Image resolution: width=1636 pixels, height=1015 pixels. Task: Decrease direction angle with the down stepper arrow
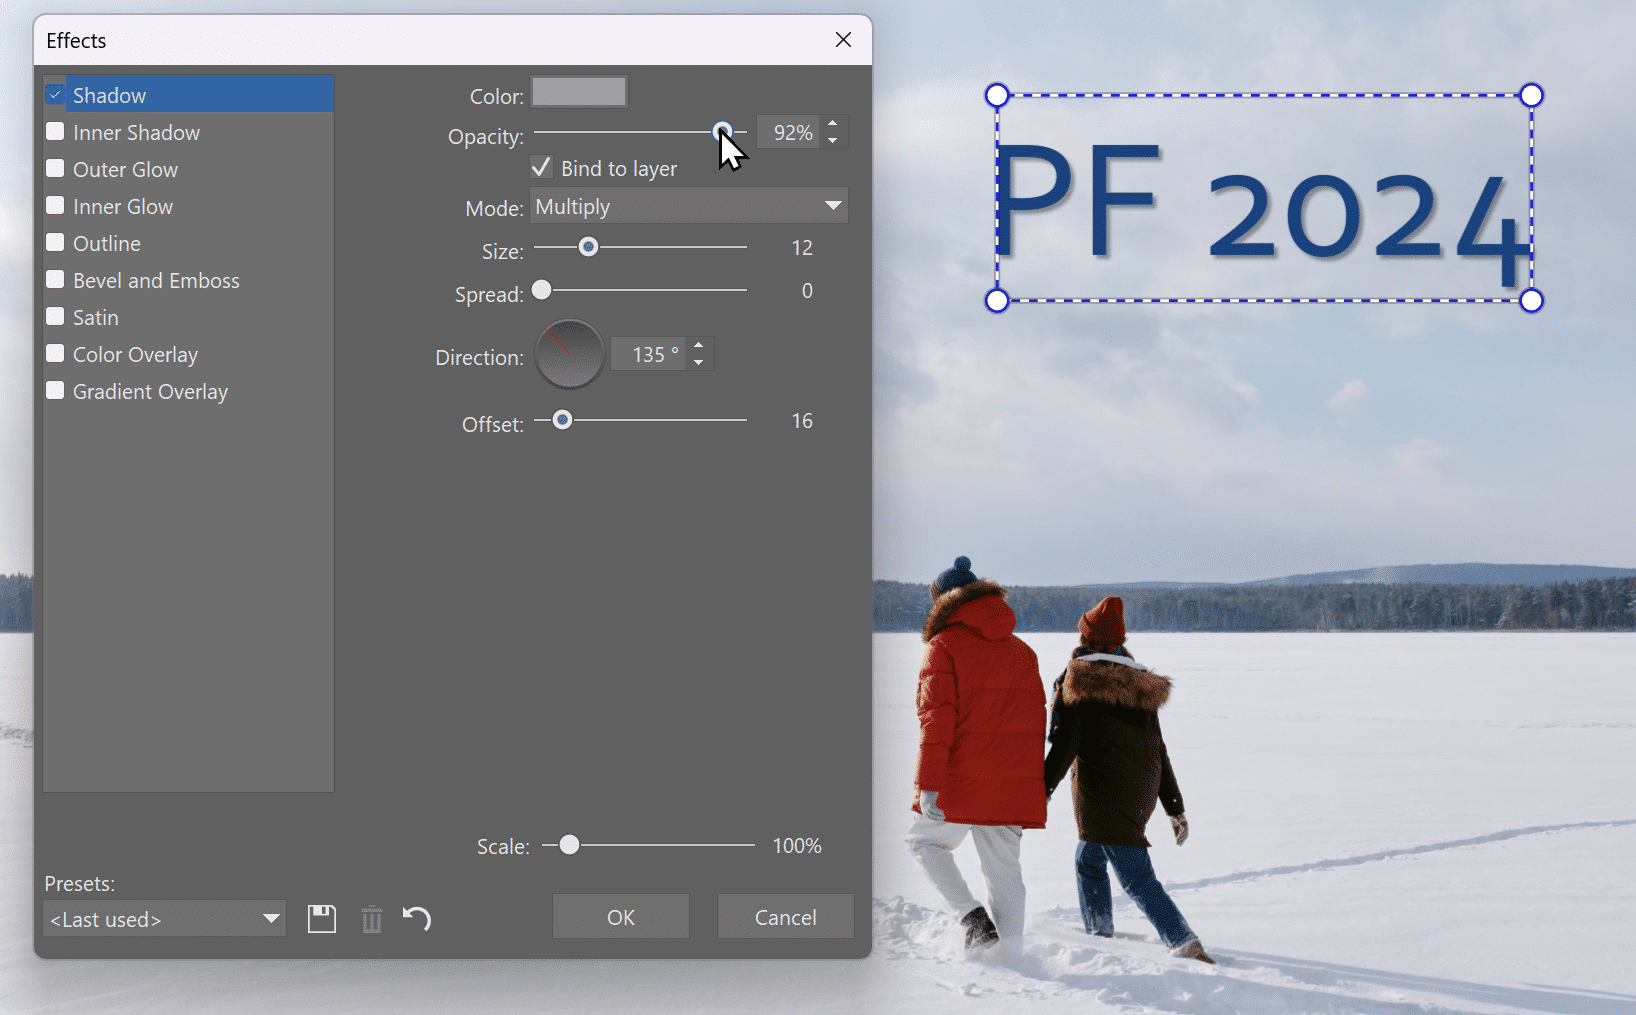pyautogui.click(x=699, y=363)
